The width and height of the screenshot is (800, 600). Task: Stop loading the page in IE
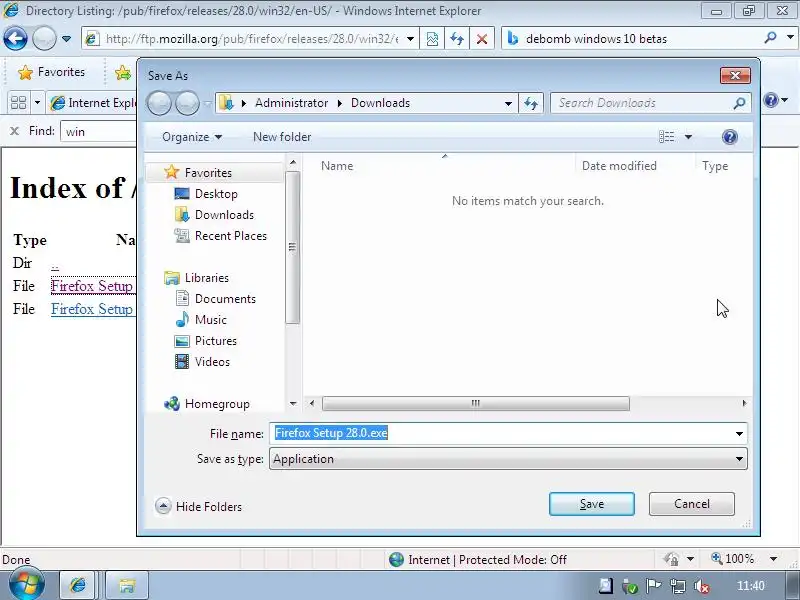(x=482, y=39)
